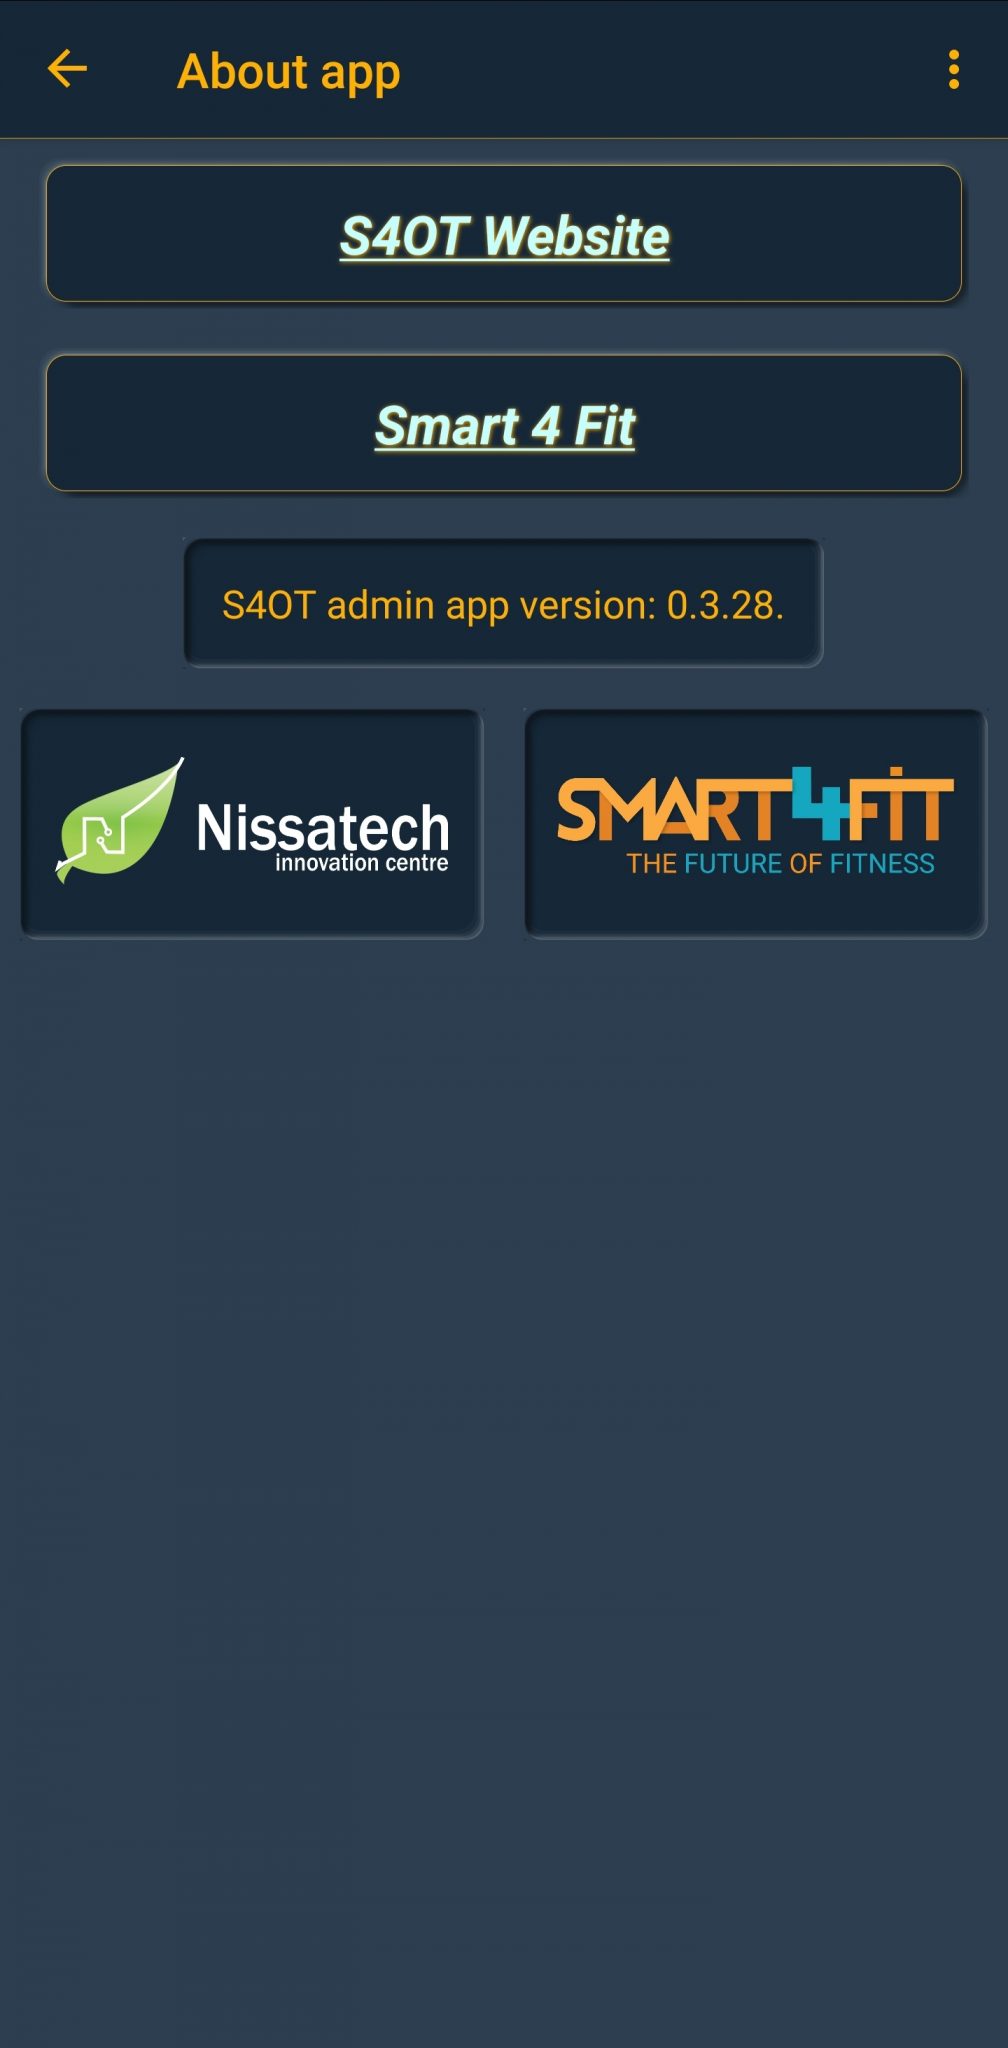Tap the innovation centre subtitle text
Screen dimensions: 1008x2048
click(x=361, y=862)
